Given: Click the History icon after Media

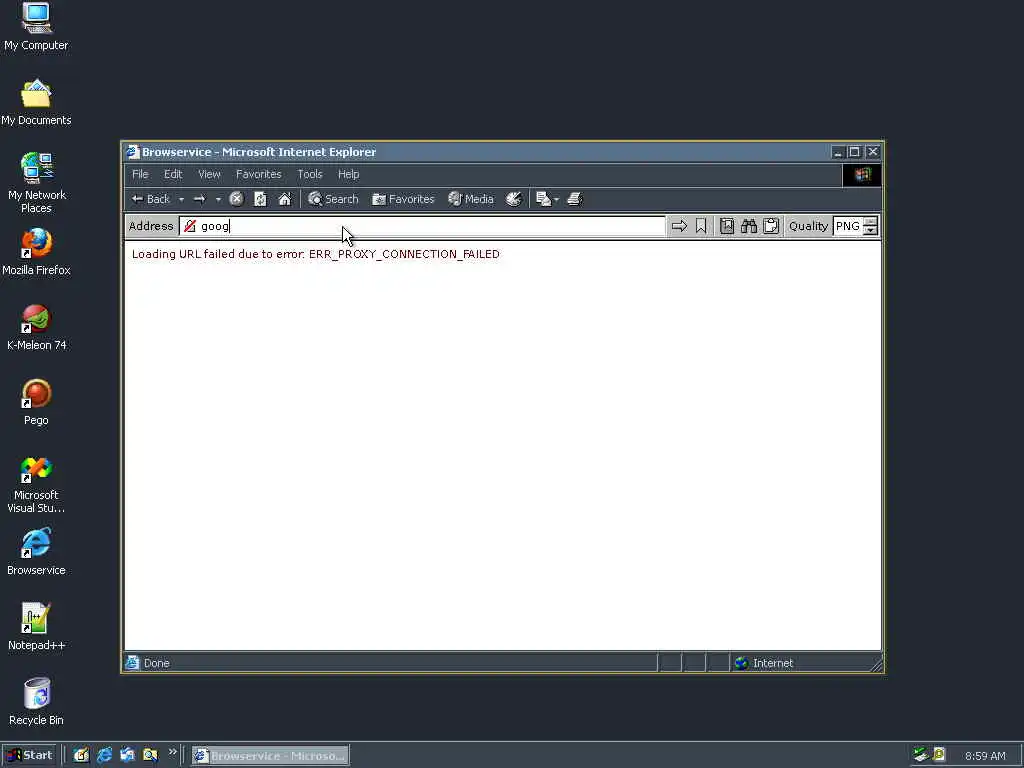Looking at the screenshot, I should 514,199.
